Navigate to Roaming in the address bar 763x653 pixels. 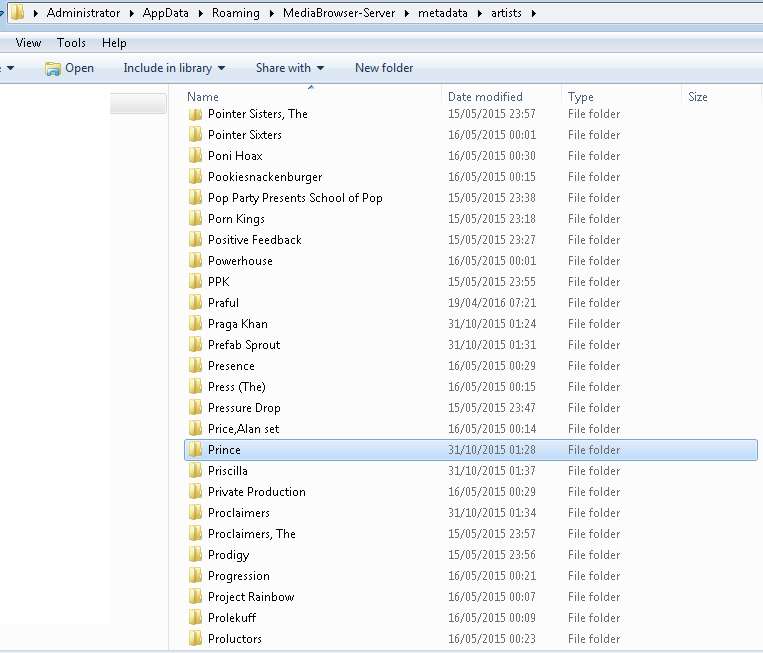click(x=236, y=13)
